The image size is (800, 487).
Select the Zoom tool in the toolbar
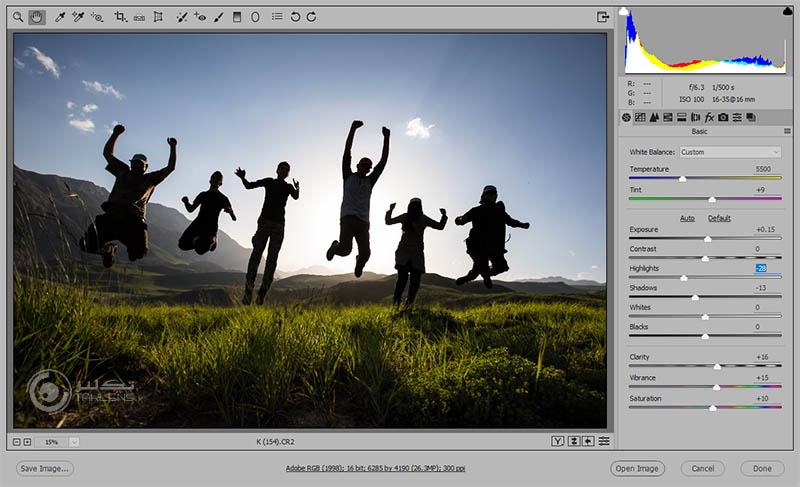coord(18,17)
